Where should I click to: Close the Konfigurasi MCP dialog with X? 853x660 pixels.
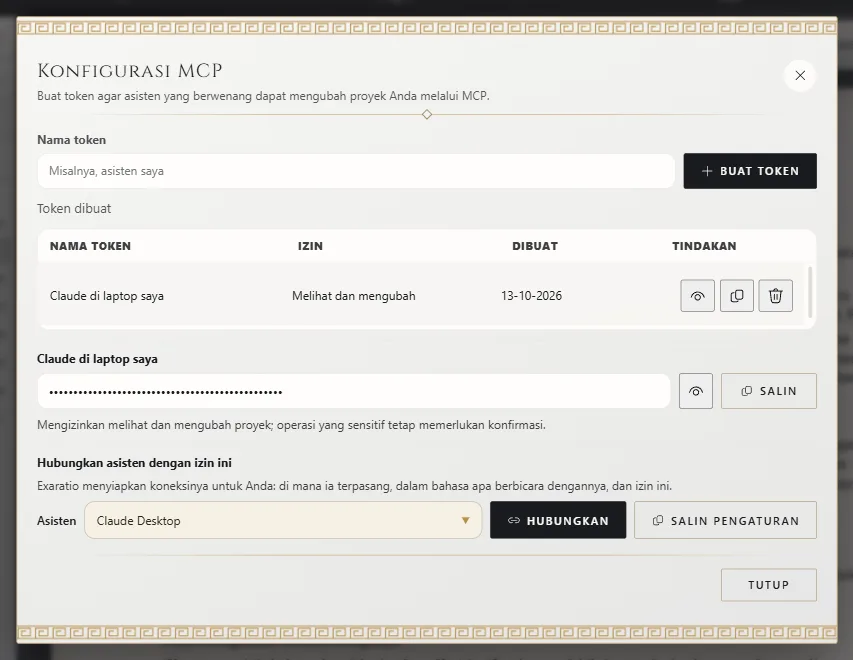pyautogui.click(x=800, y=76)
